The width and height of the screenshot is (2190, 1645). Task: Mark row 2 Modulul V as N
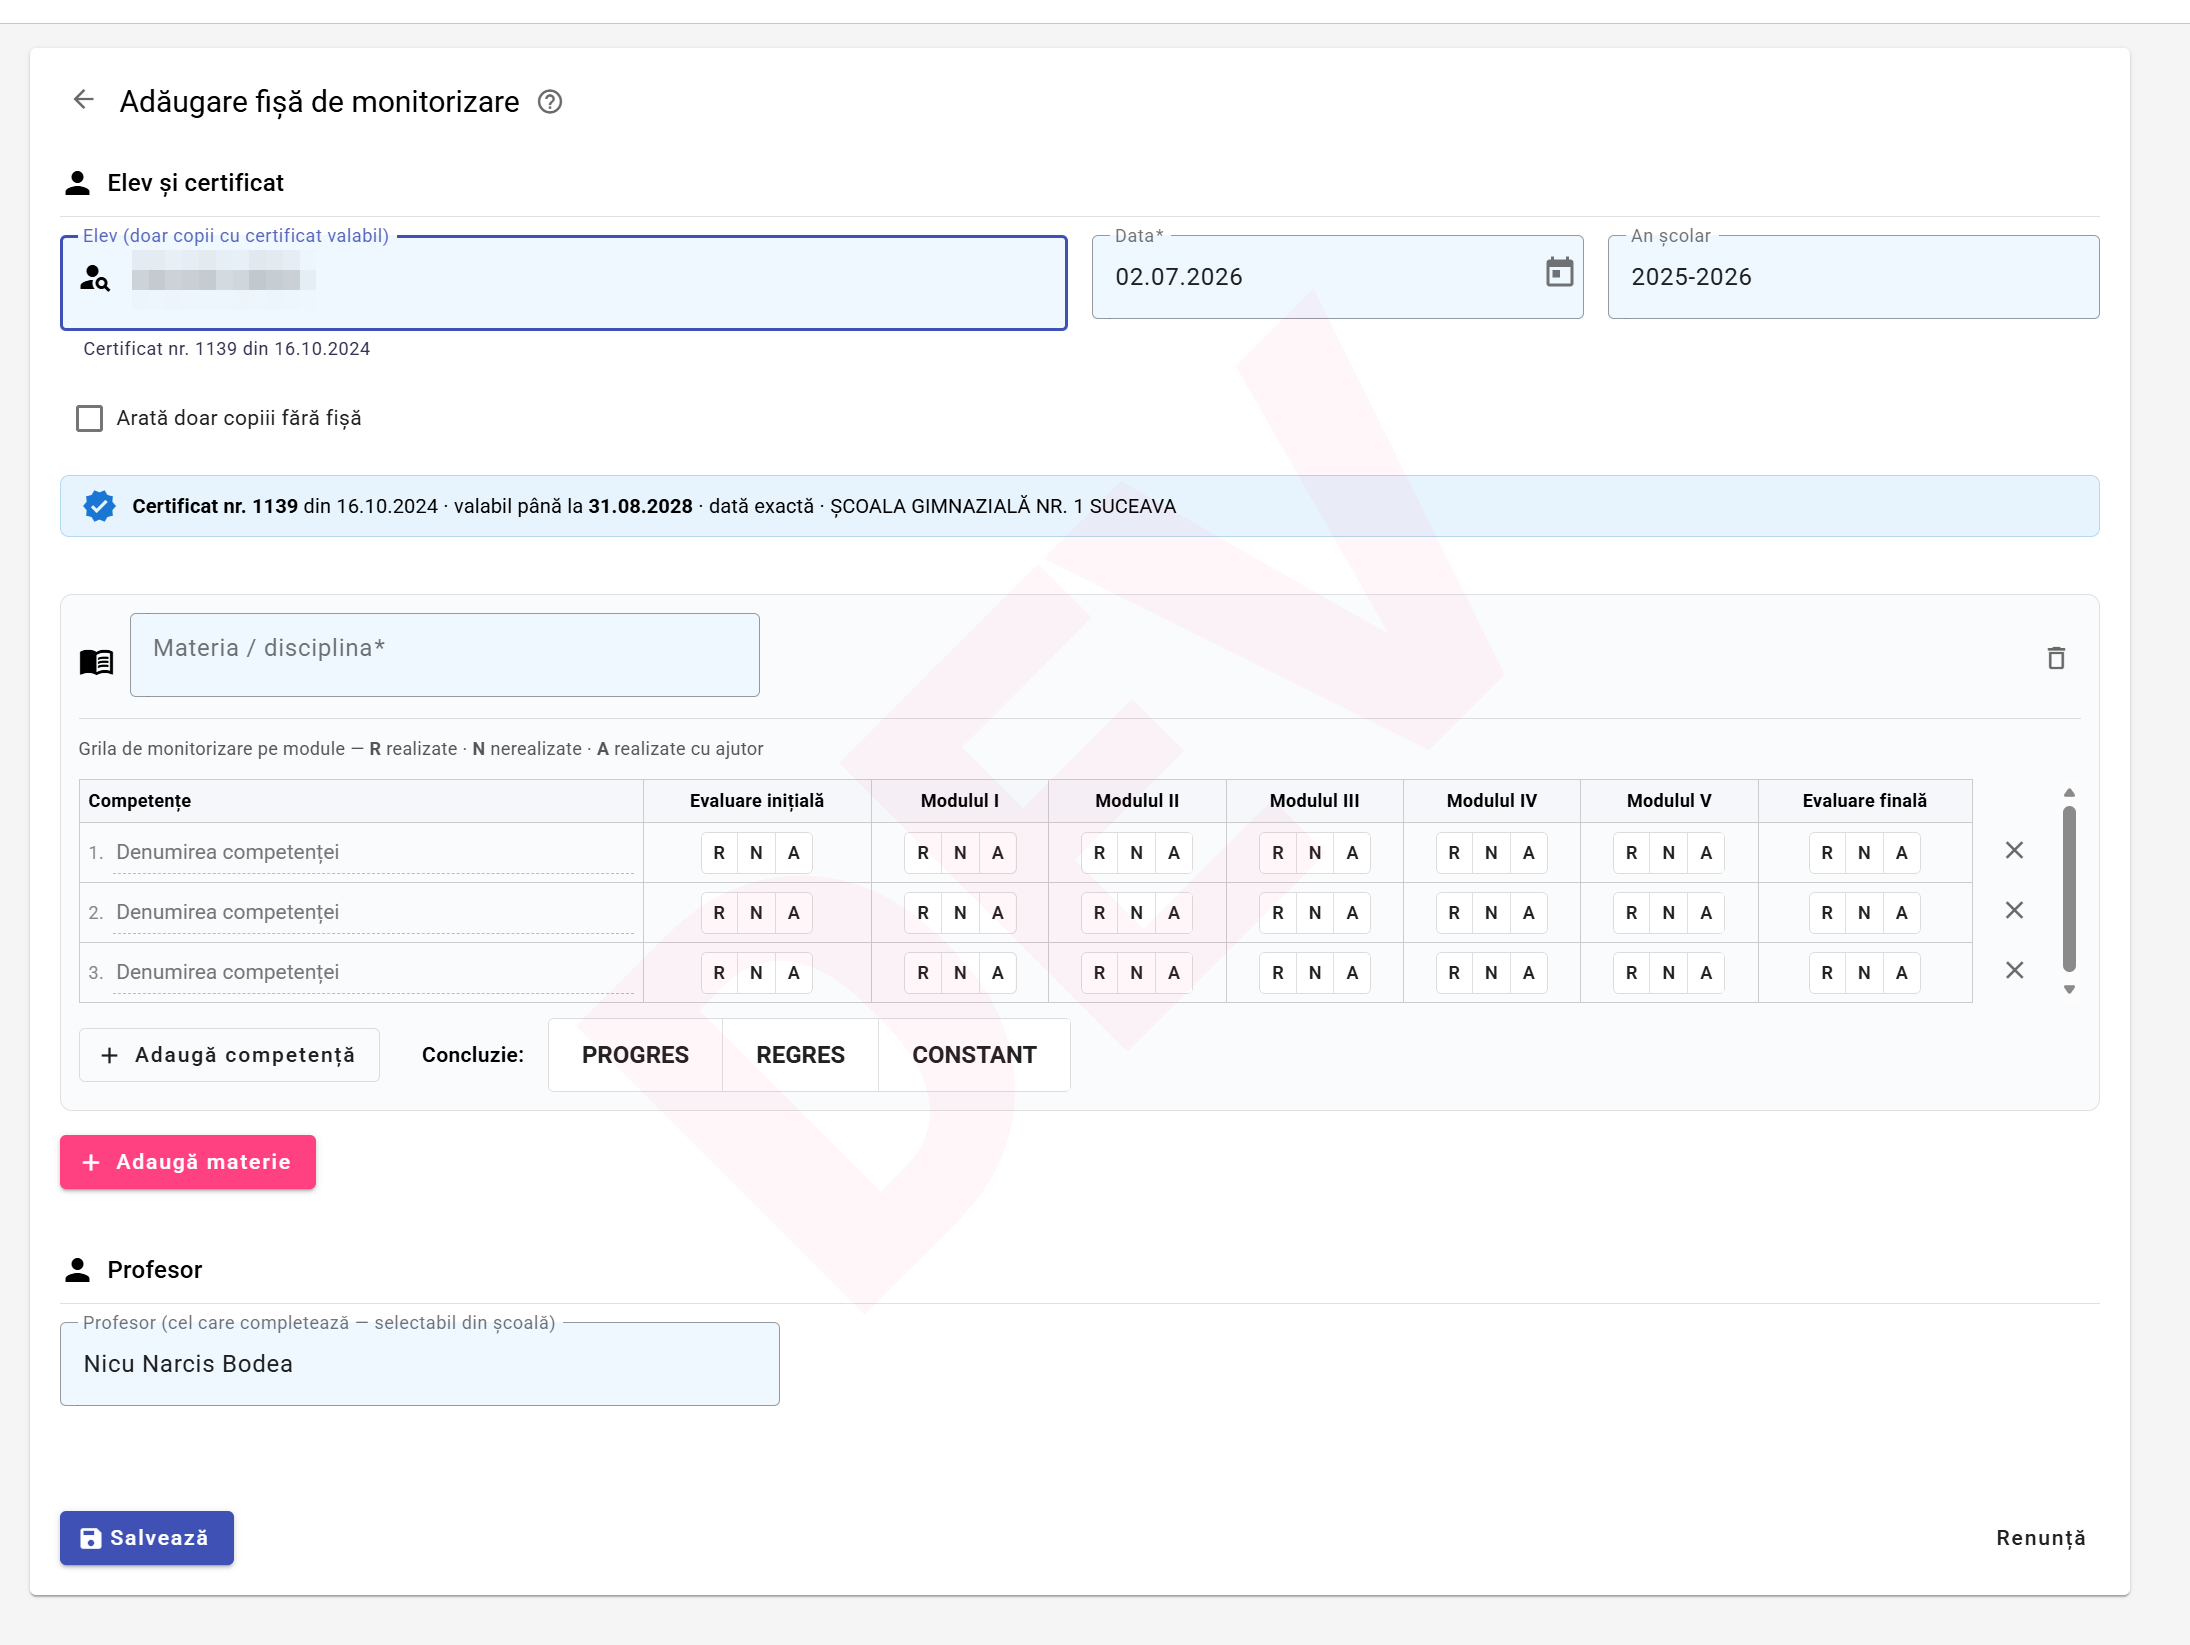[x=1668, y=913]
